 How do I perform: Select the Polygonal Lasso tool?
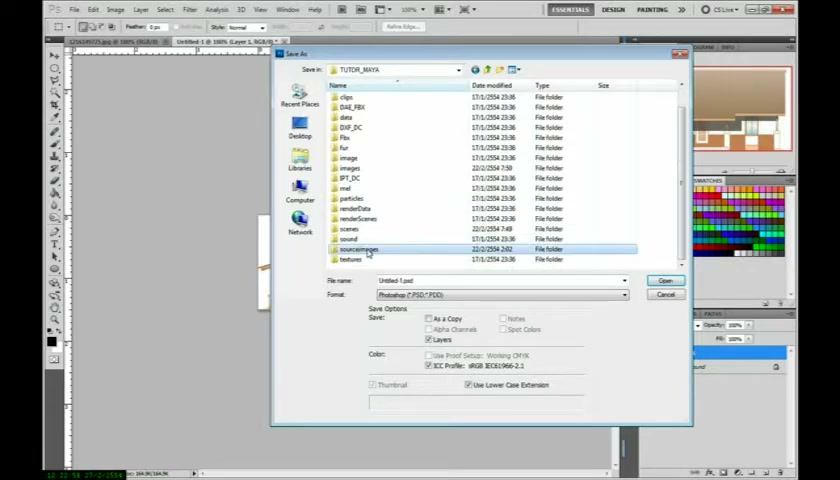(x=55, y=81)
